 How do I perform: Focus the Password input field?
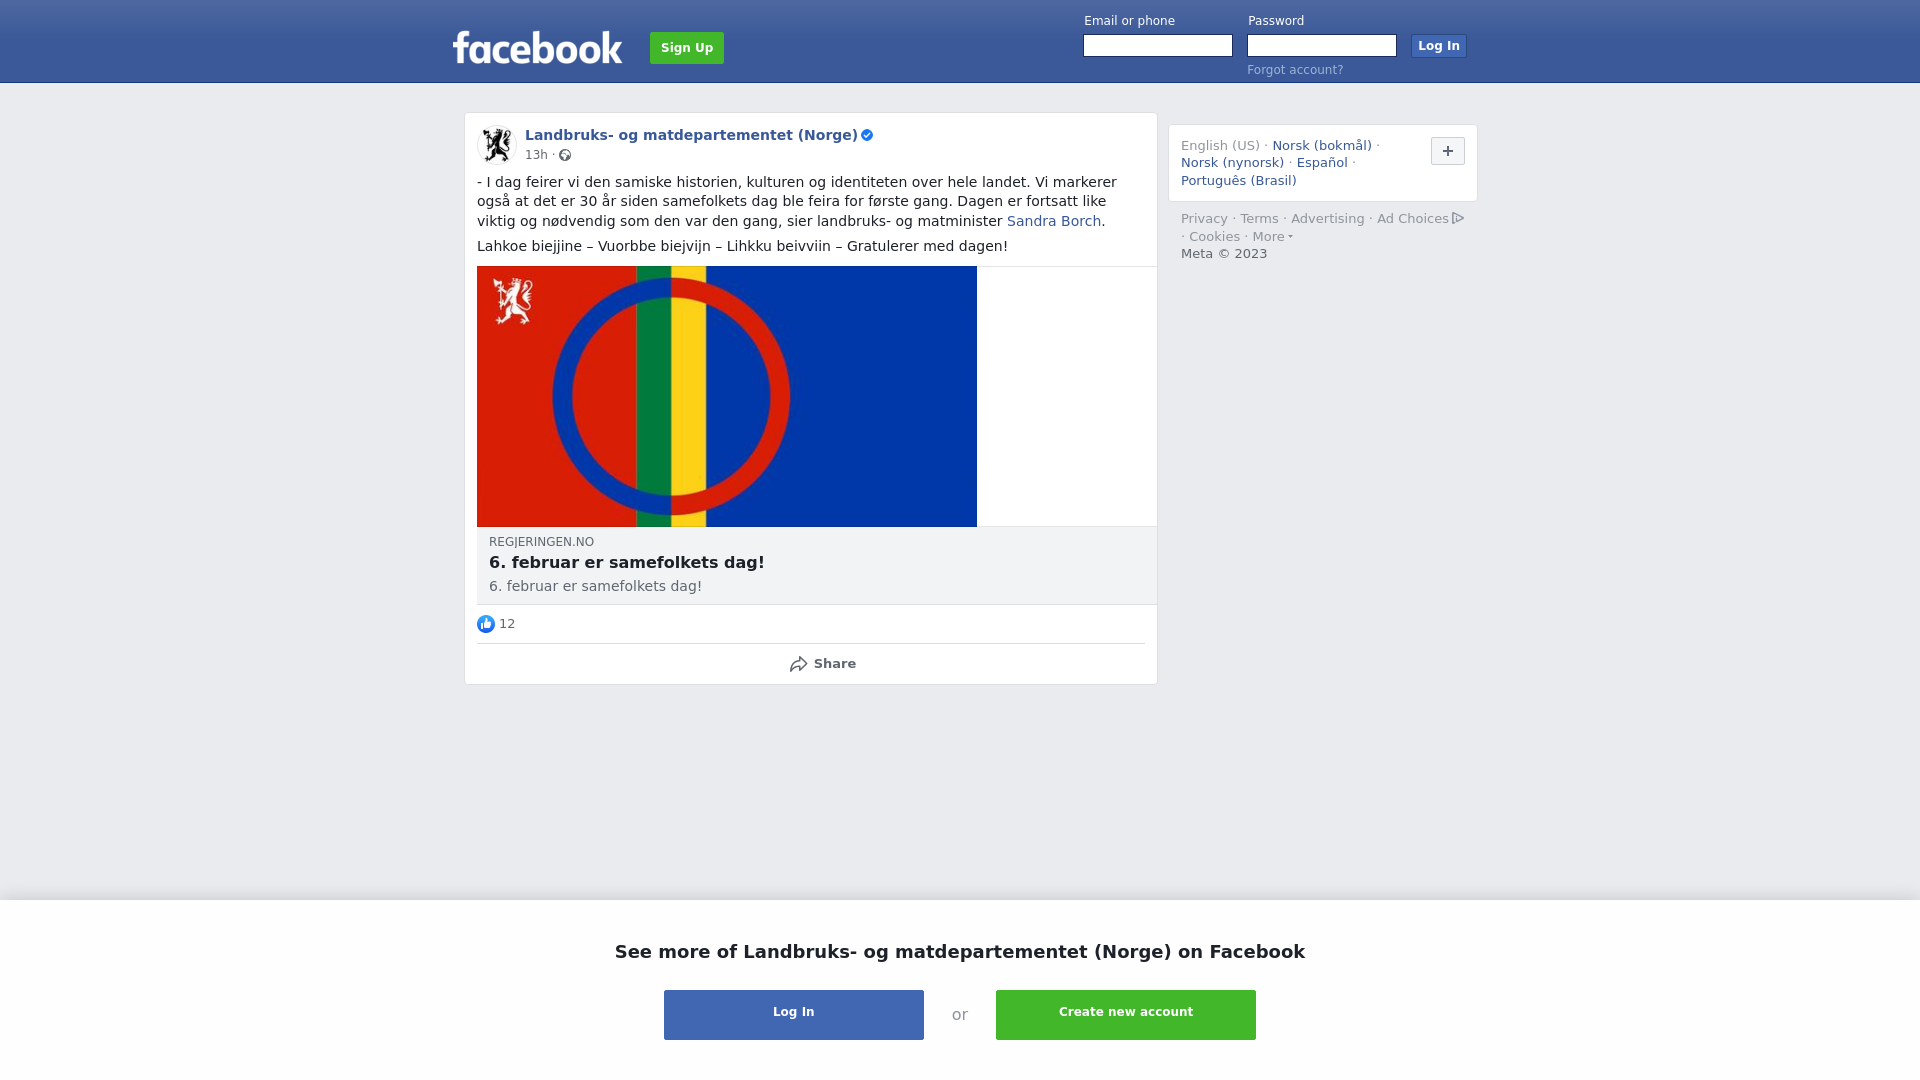(x=1322, y=46)
